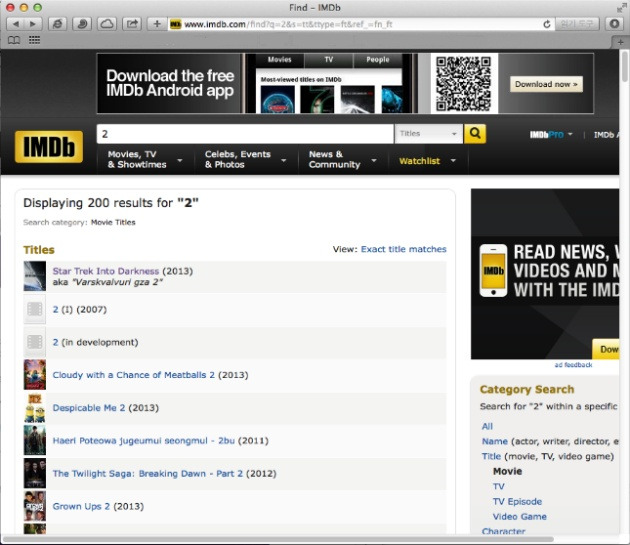630x545 pixels.
Task: Click Name category search link
Action: 495,441
